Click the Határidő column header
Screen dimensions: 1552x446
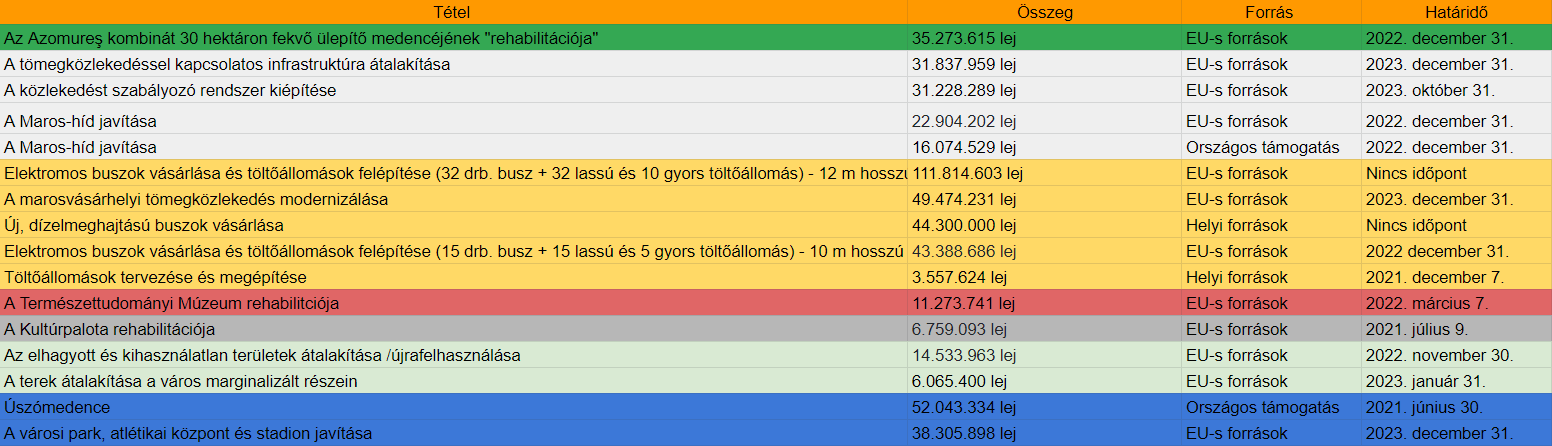click(x=1456, y=12)
